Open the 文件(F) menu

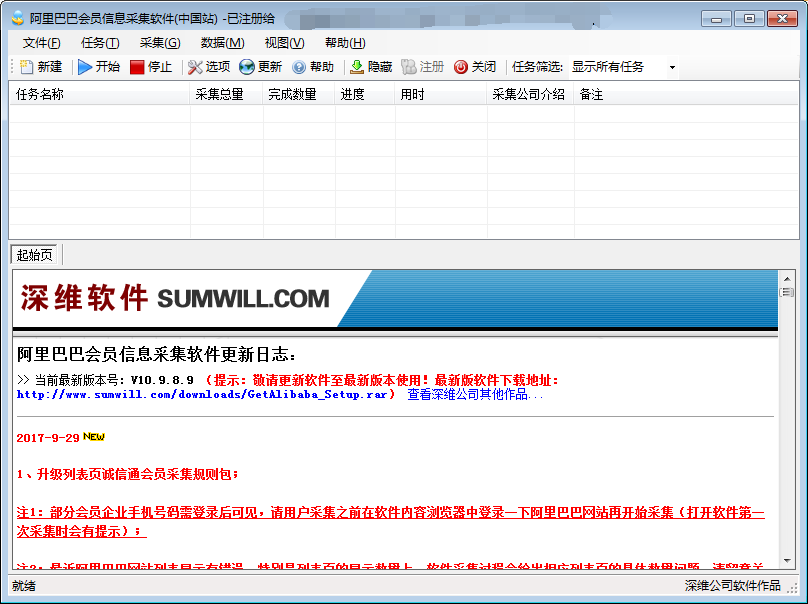coord(41,43)
